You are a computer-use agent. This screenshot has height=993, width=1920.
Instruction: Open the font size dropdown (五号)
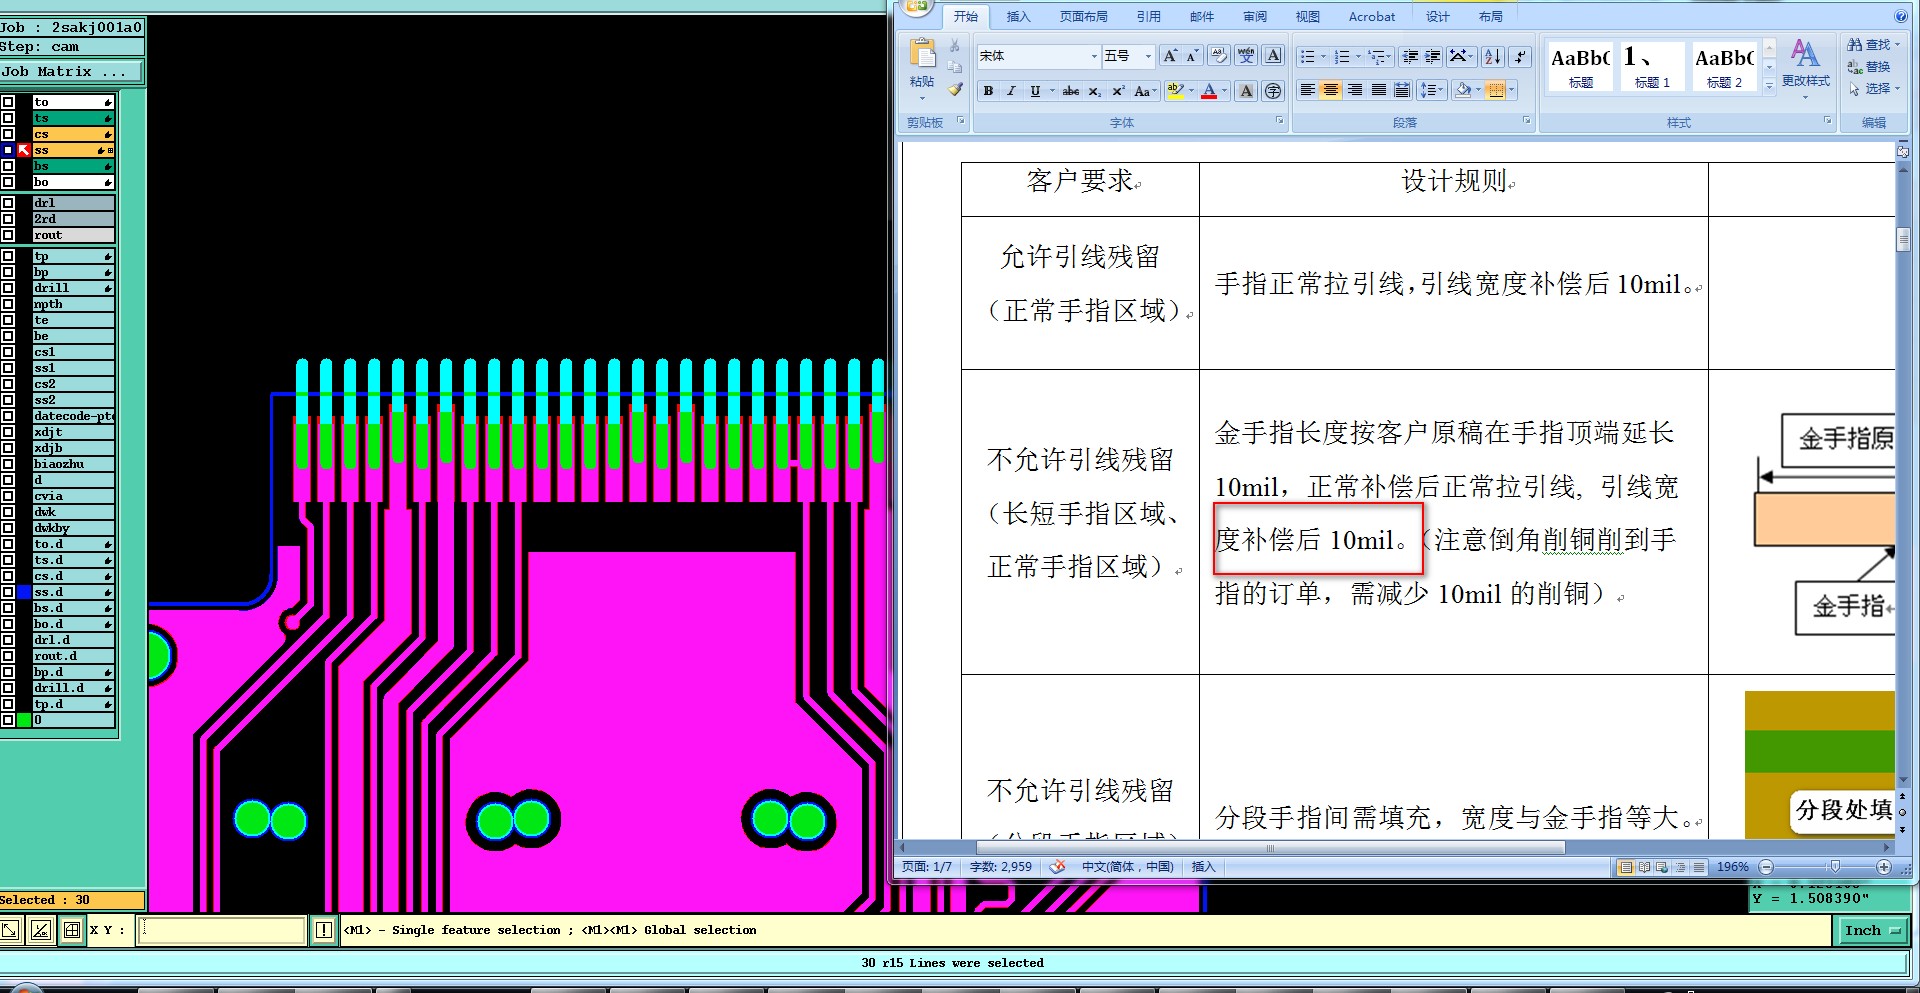tap(1148, 56)
